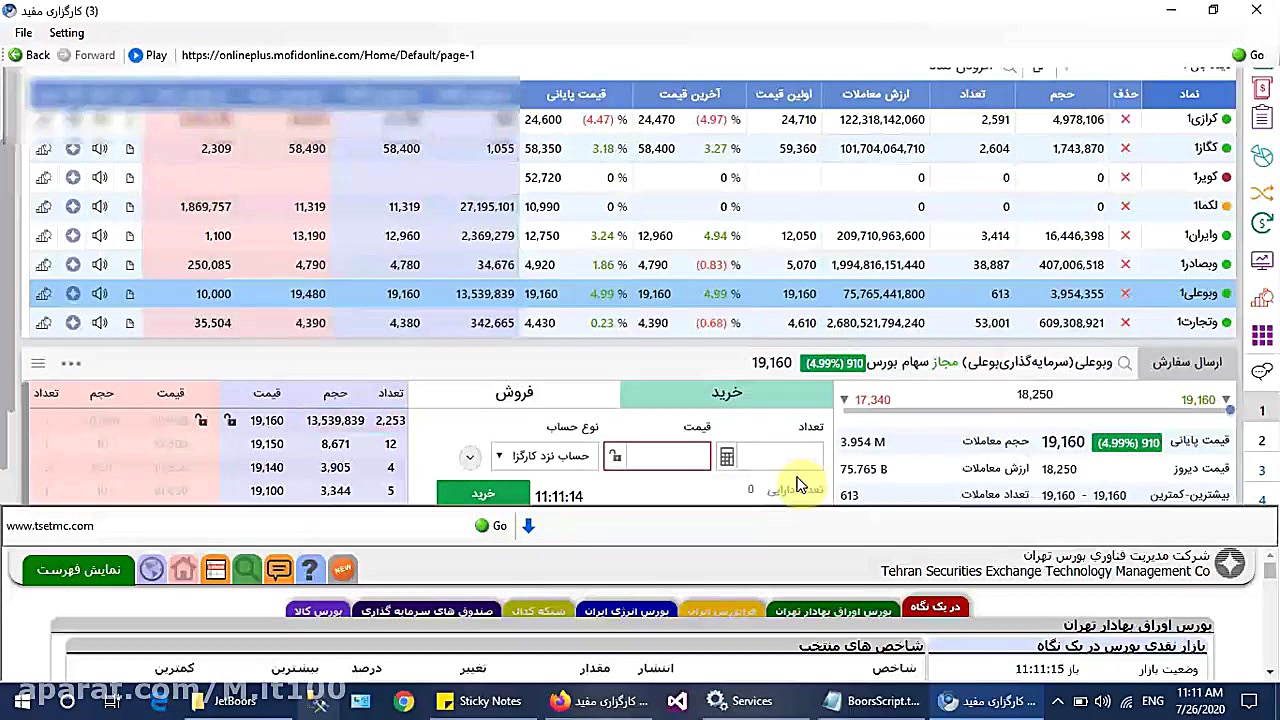Click the TSETMC table list icon
1280x720 pixels.
click(x=215, y=569)
